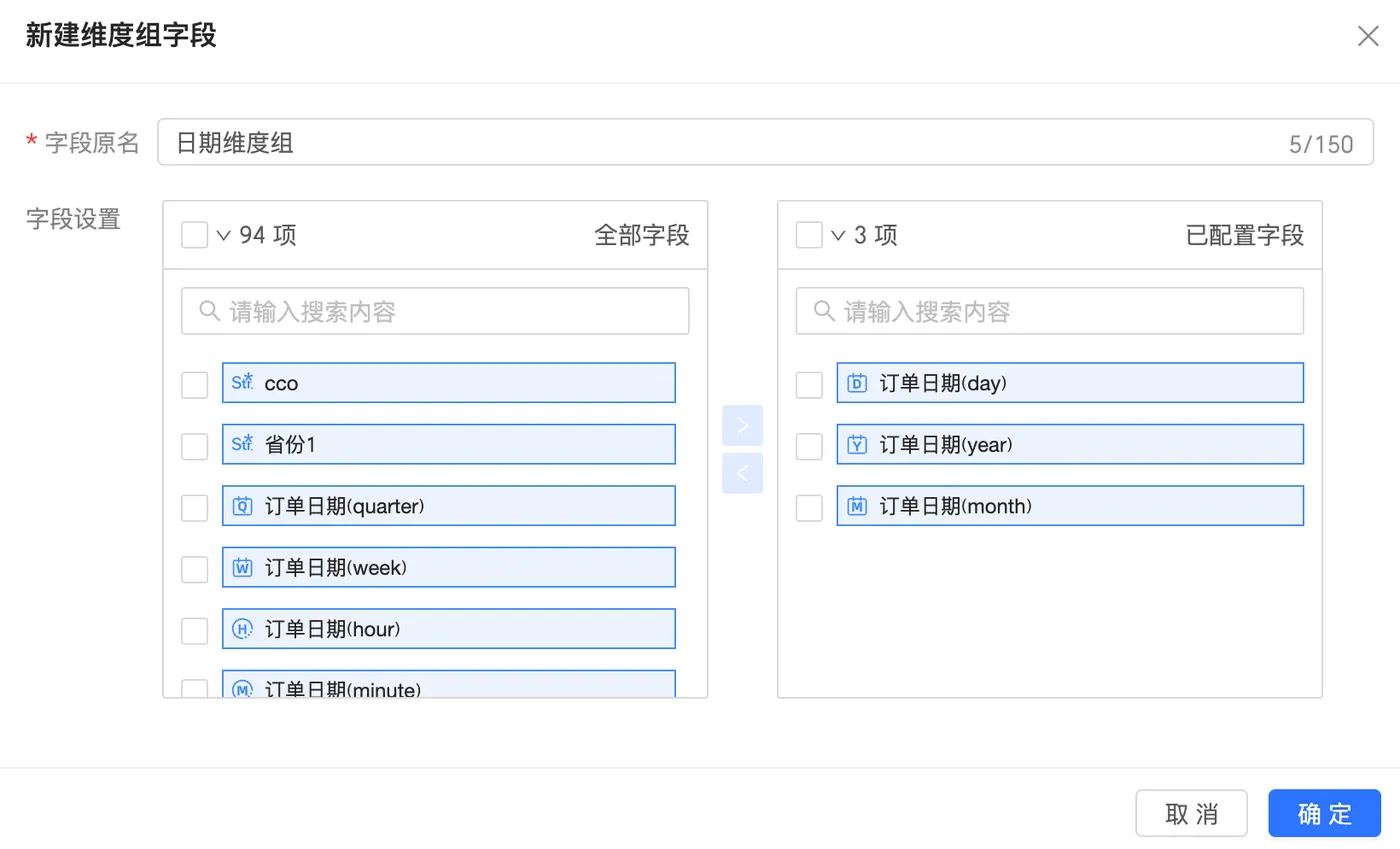Click the string type icon beside cco

pyautogui.click(x=242, y=383)
